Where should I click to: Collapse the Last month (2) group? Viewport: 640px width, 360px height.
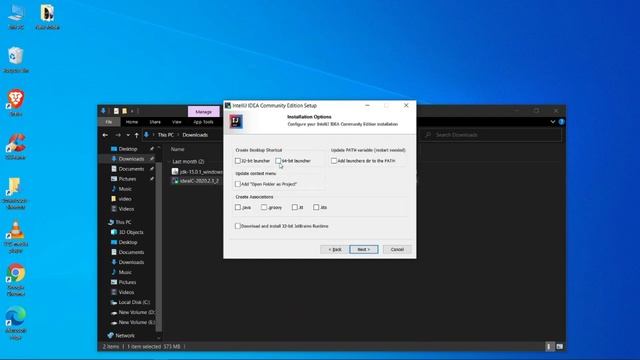[169, 162]
